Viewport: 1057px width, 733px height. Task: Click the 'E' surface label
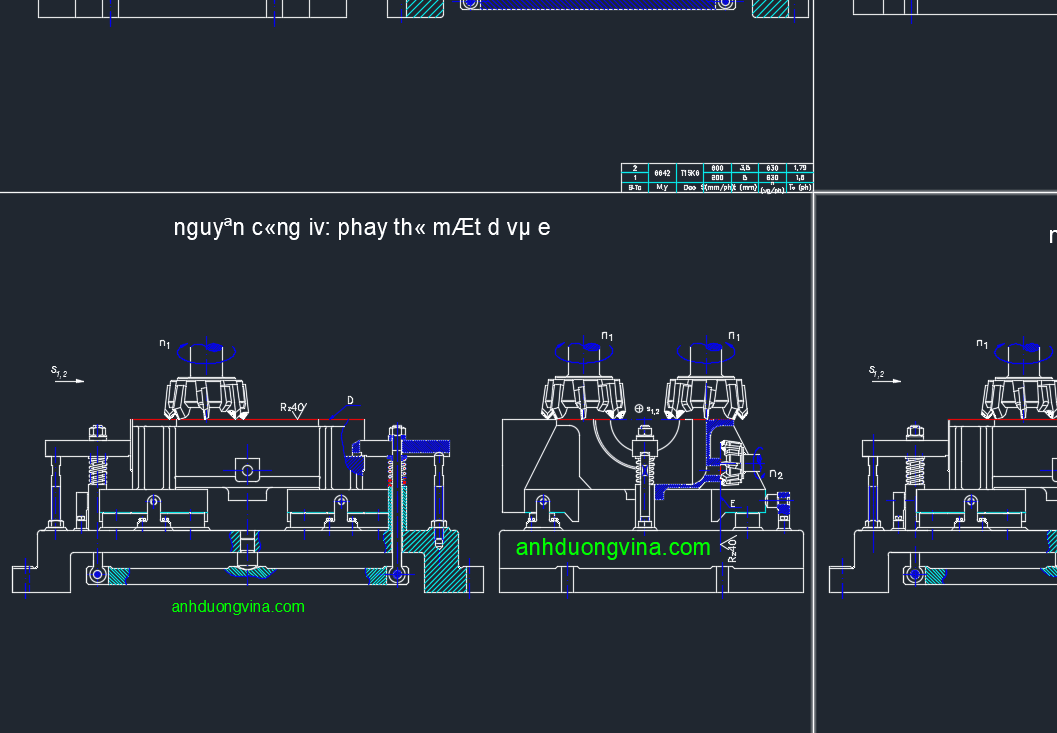(x=733, y=504)
